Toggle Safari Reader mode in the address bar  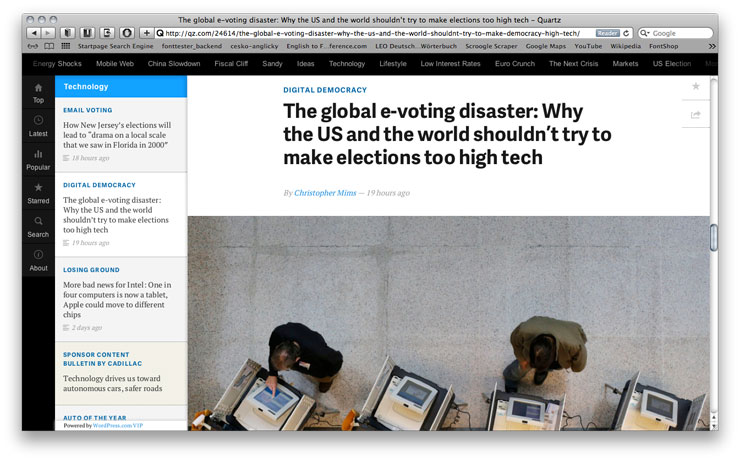pyautogui.click(x=606, y=33)
